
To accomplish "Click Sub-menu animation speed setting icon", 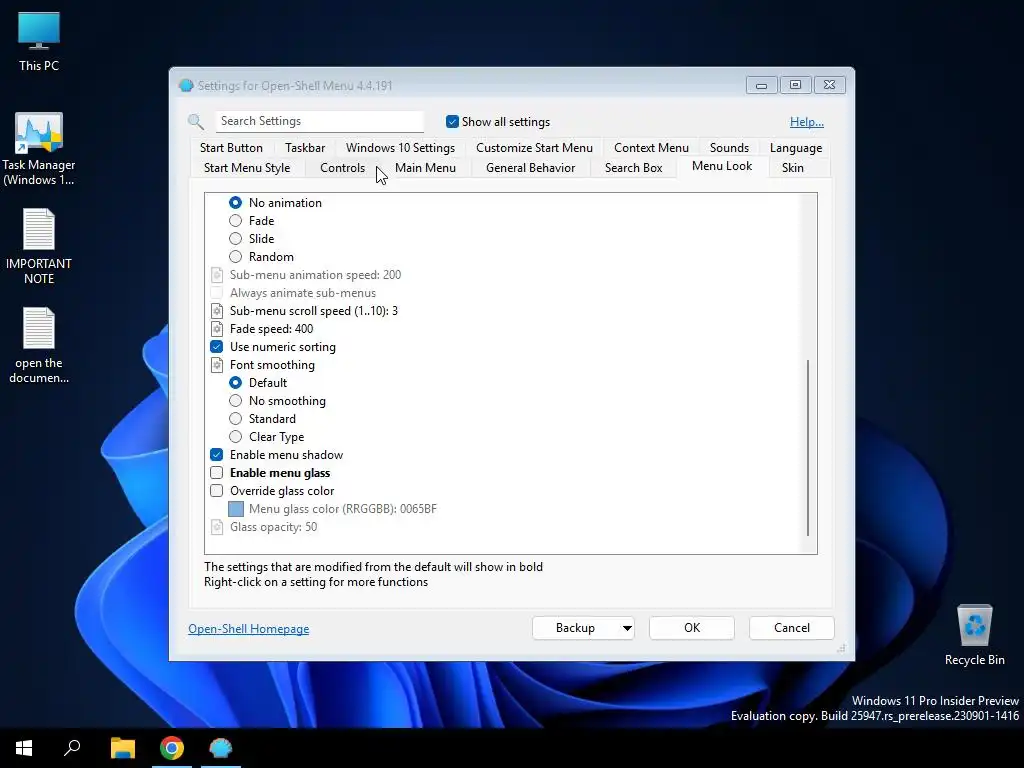I will click(x=217, y=275).
